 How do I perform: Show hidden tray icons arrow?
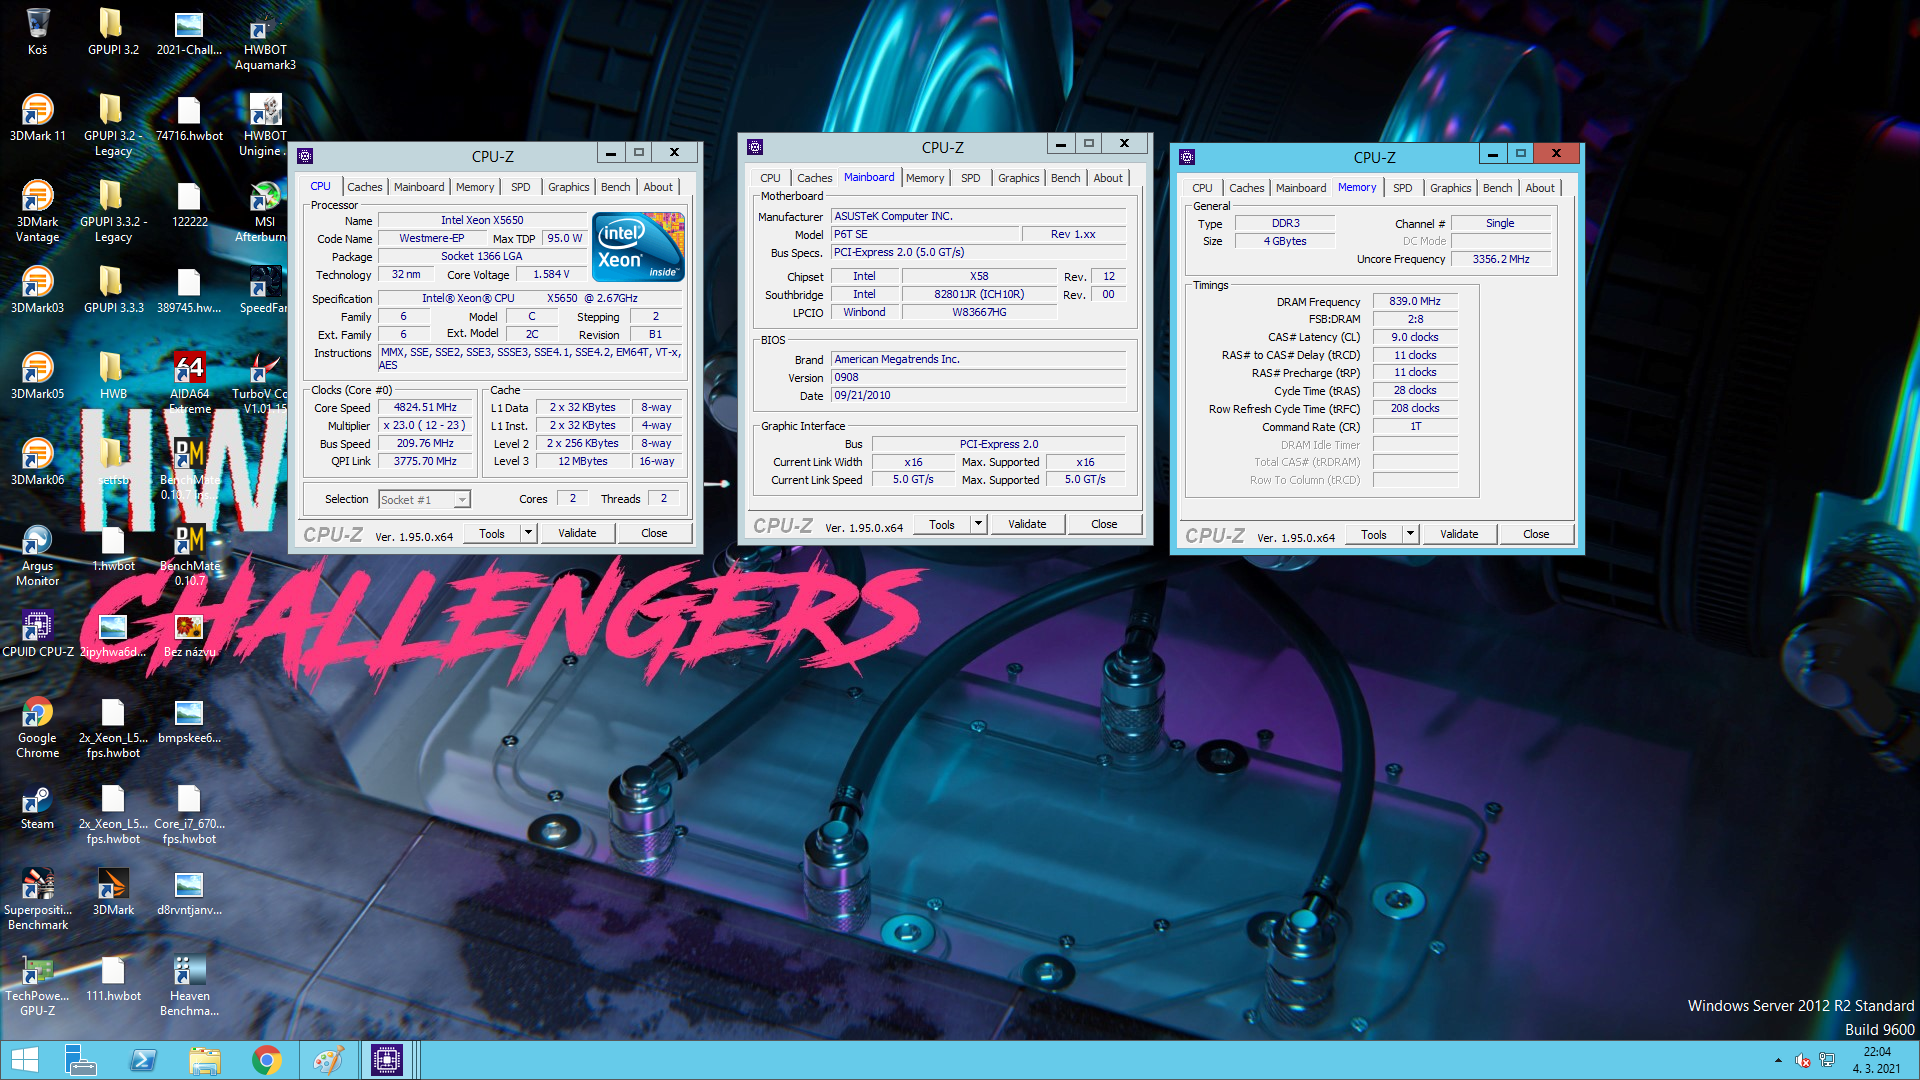coord(1778,1060)
